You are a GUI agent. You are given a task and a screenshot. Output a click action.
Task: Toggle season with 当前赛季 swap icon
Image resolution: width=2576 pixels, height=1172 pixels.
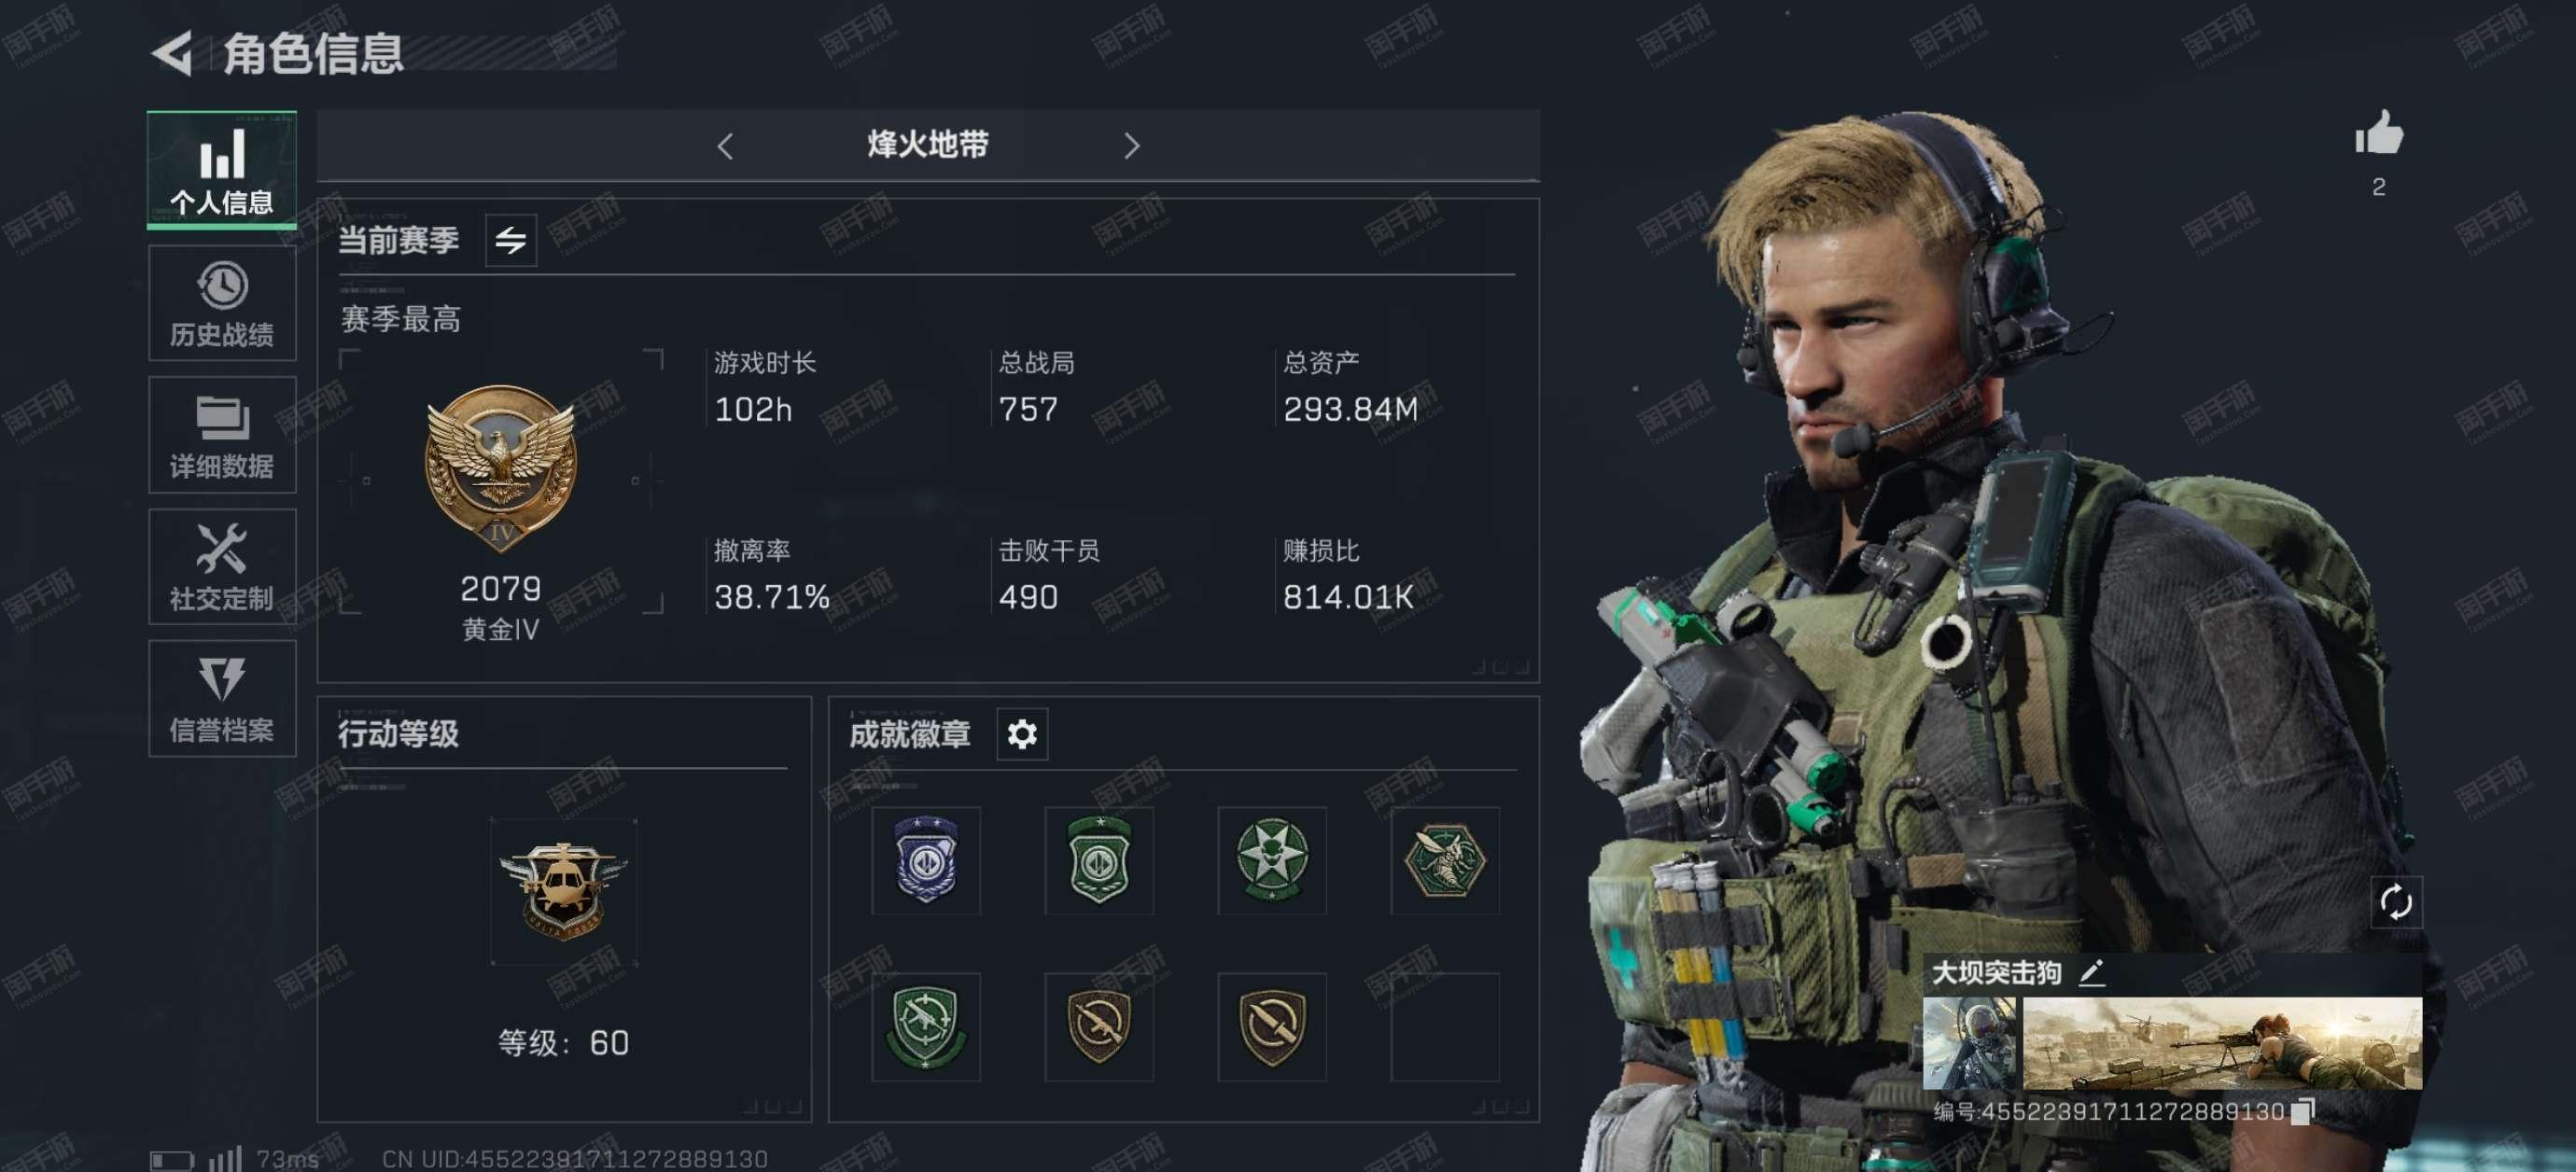(x=511, y=240)
